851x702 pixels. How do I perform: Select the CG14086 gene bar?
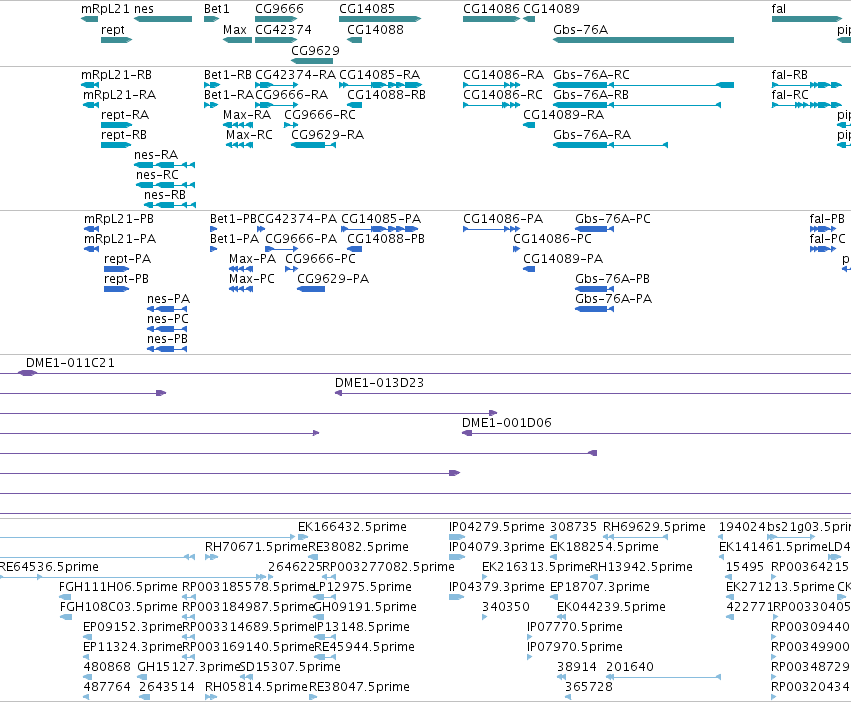(491, 19)
